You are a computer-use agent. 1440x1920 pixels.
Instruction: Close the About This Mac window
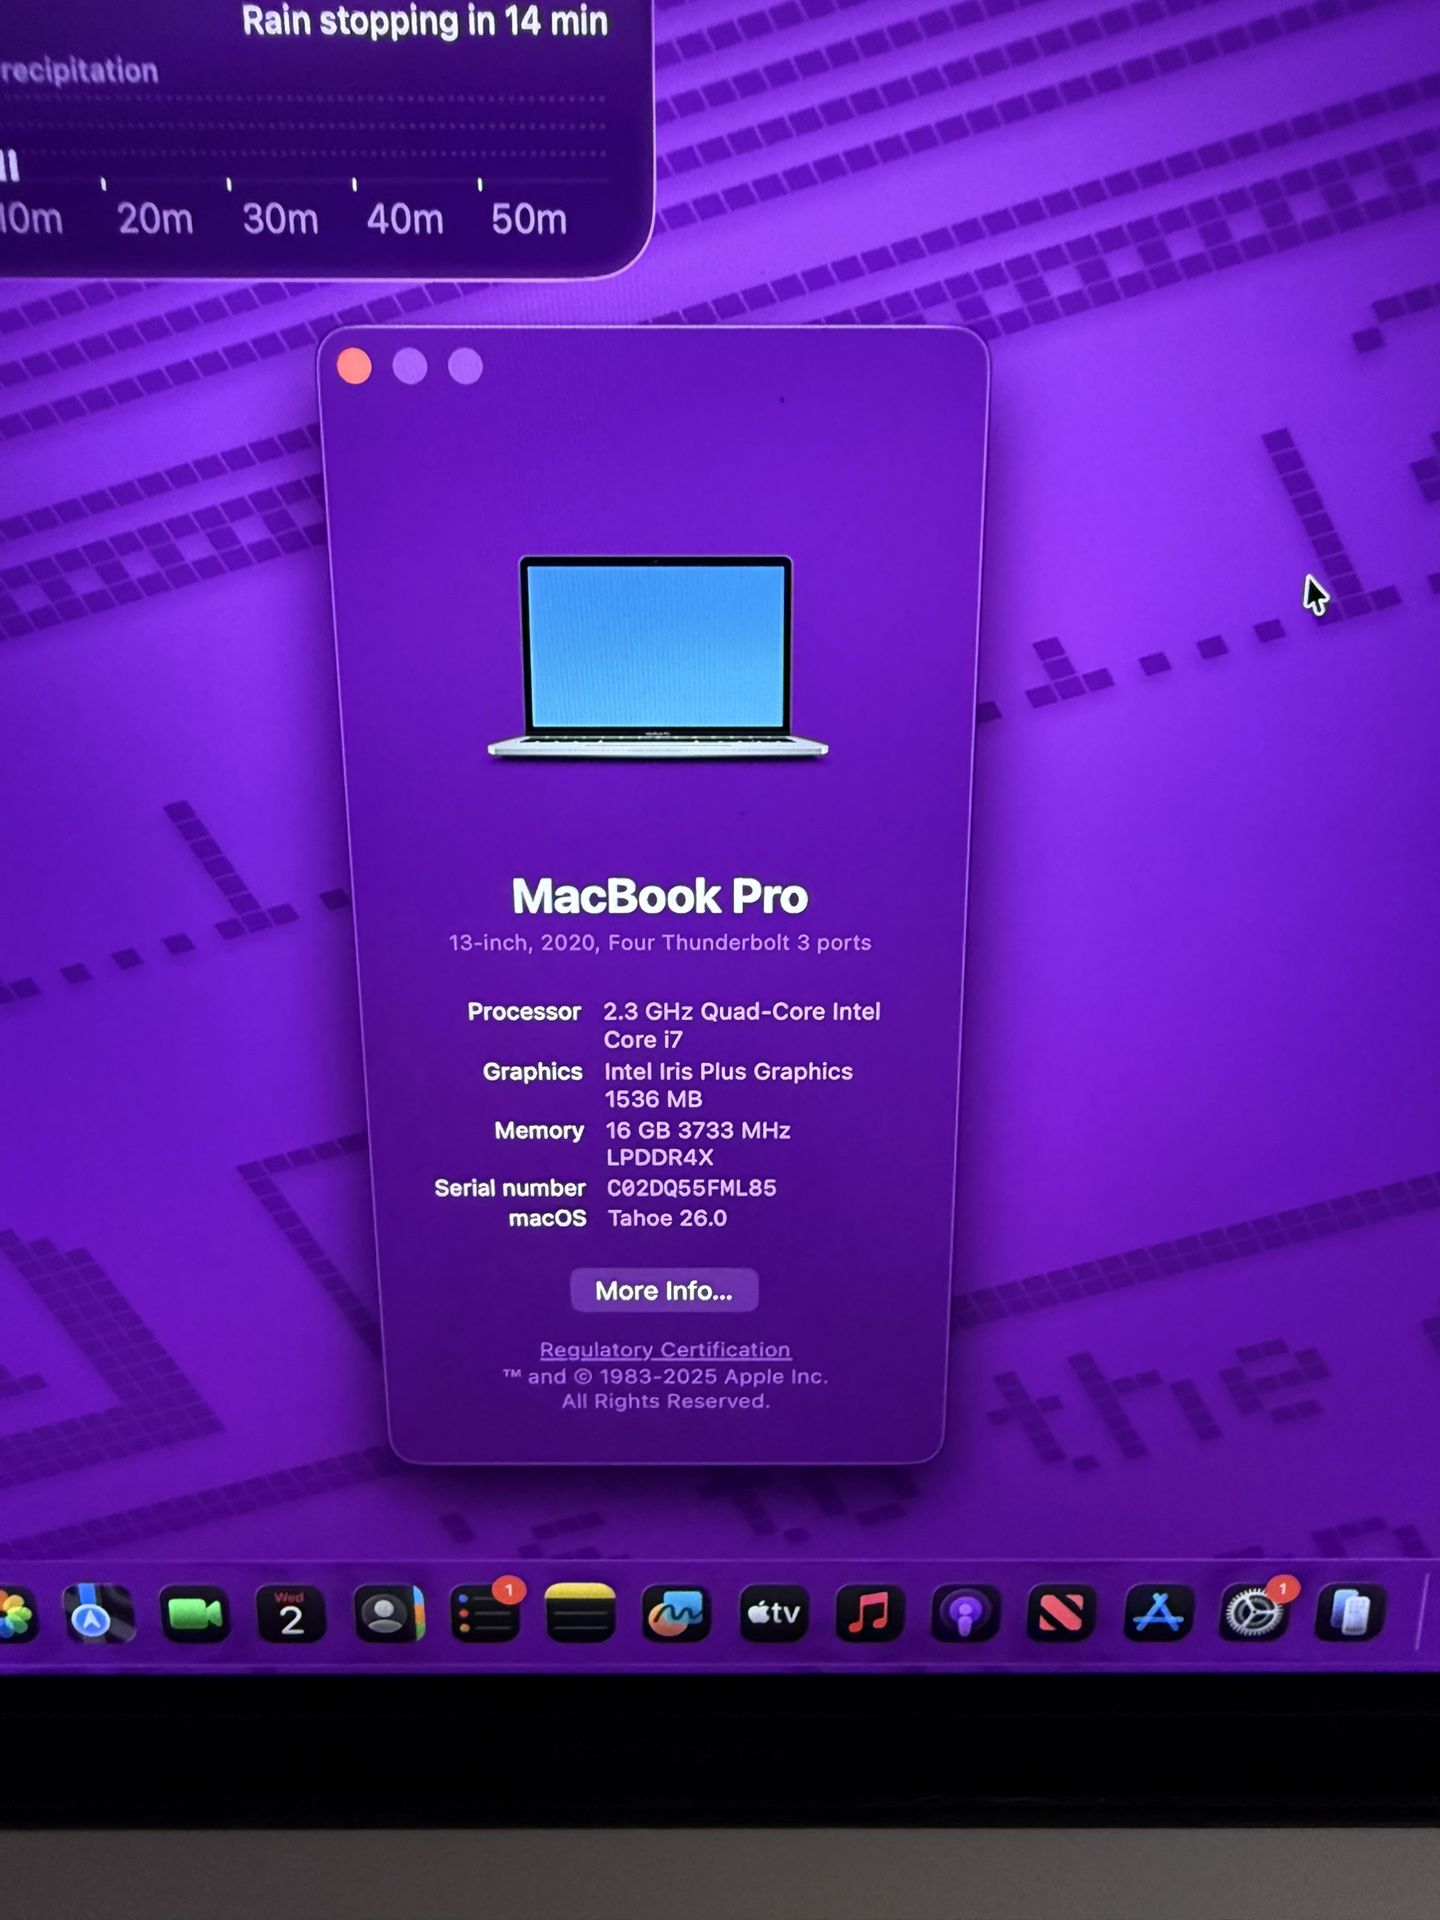pos(354,367)
